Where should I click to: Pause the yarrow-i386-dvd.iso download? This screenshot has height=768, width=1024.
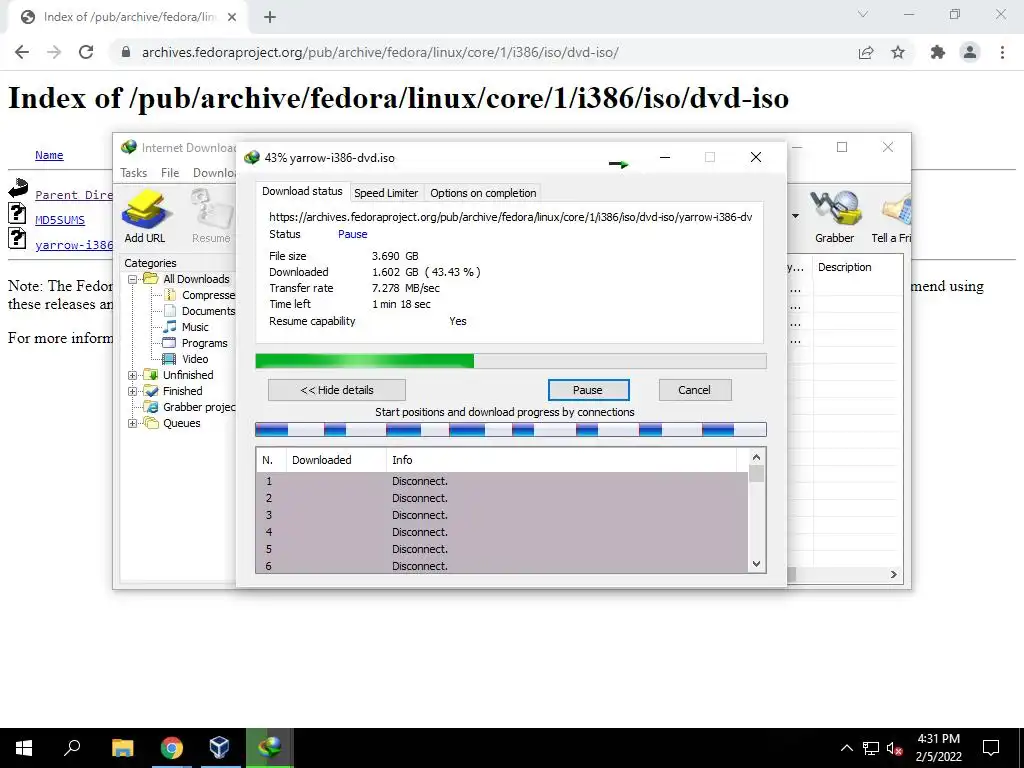[x=588, y=390]
